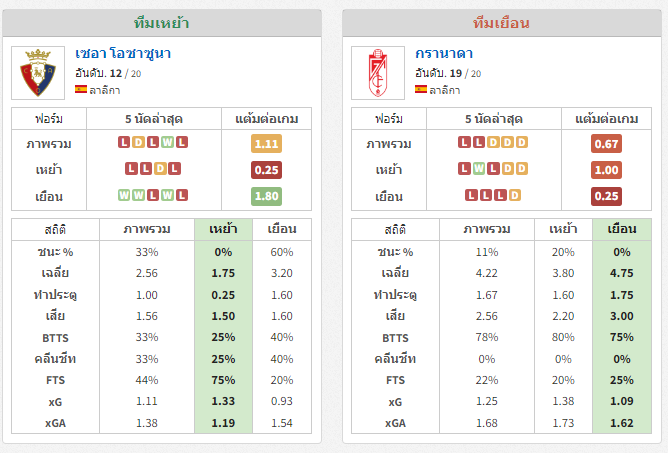668x453 pixels.
Task: Select the เยือน column tab in Osasuna stats
Action: (282, 229)
